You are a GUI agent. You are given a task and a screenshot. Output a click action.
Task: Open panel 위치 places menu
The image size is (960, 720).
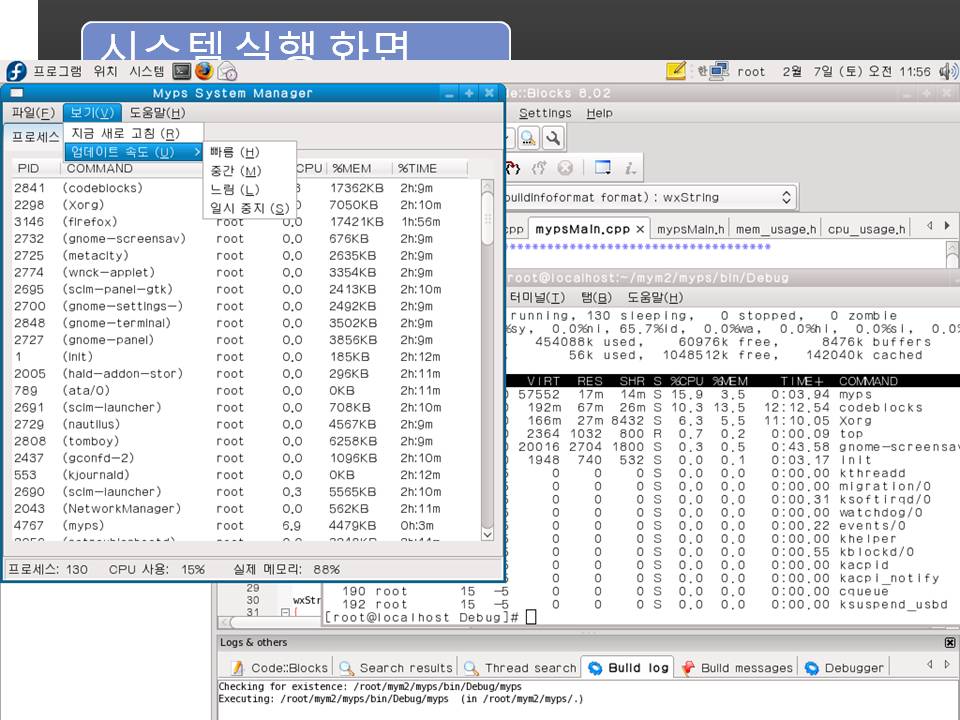[105, 72]
